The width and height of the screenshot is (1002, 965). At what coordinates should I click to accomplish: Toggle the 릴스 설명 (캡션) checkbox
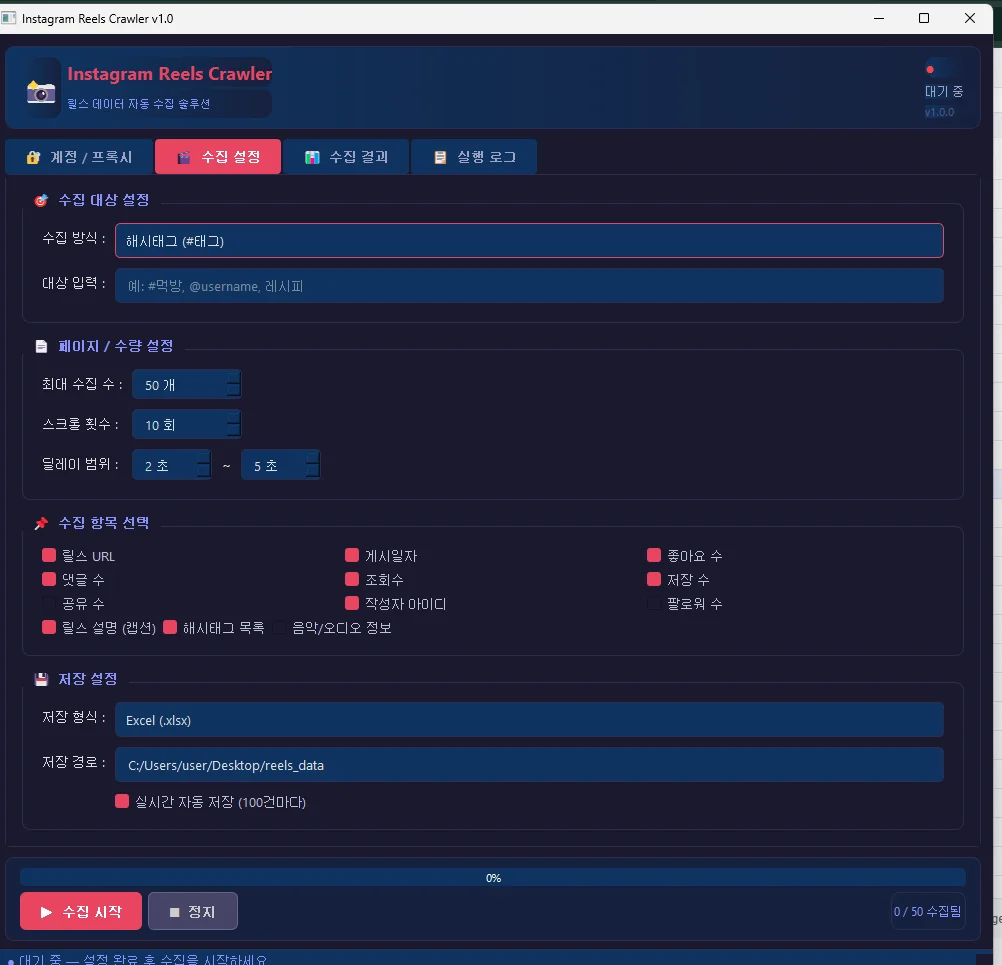(x=49, y=628)
